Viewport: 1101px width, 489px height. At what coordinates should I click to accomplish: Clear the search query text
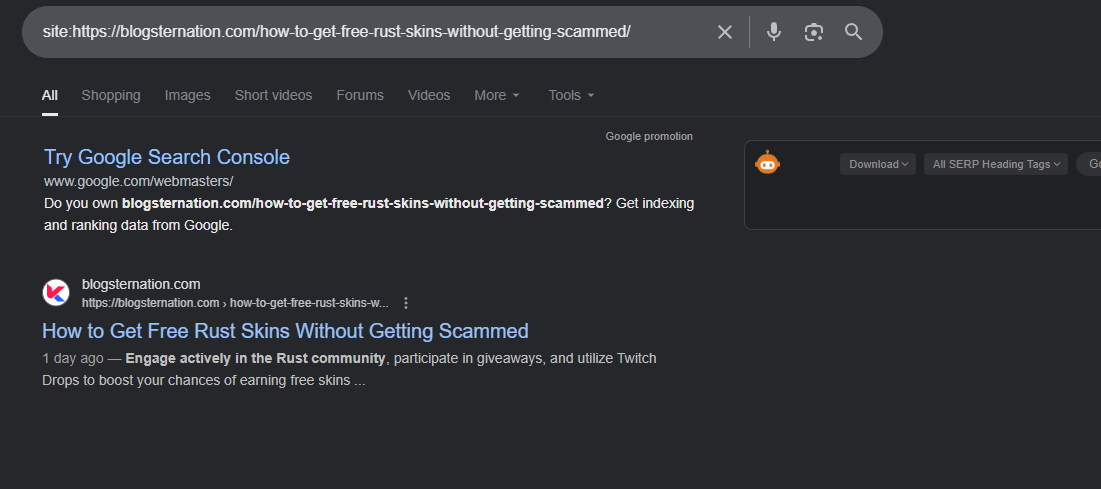725,32
